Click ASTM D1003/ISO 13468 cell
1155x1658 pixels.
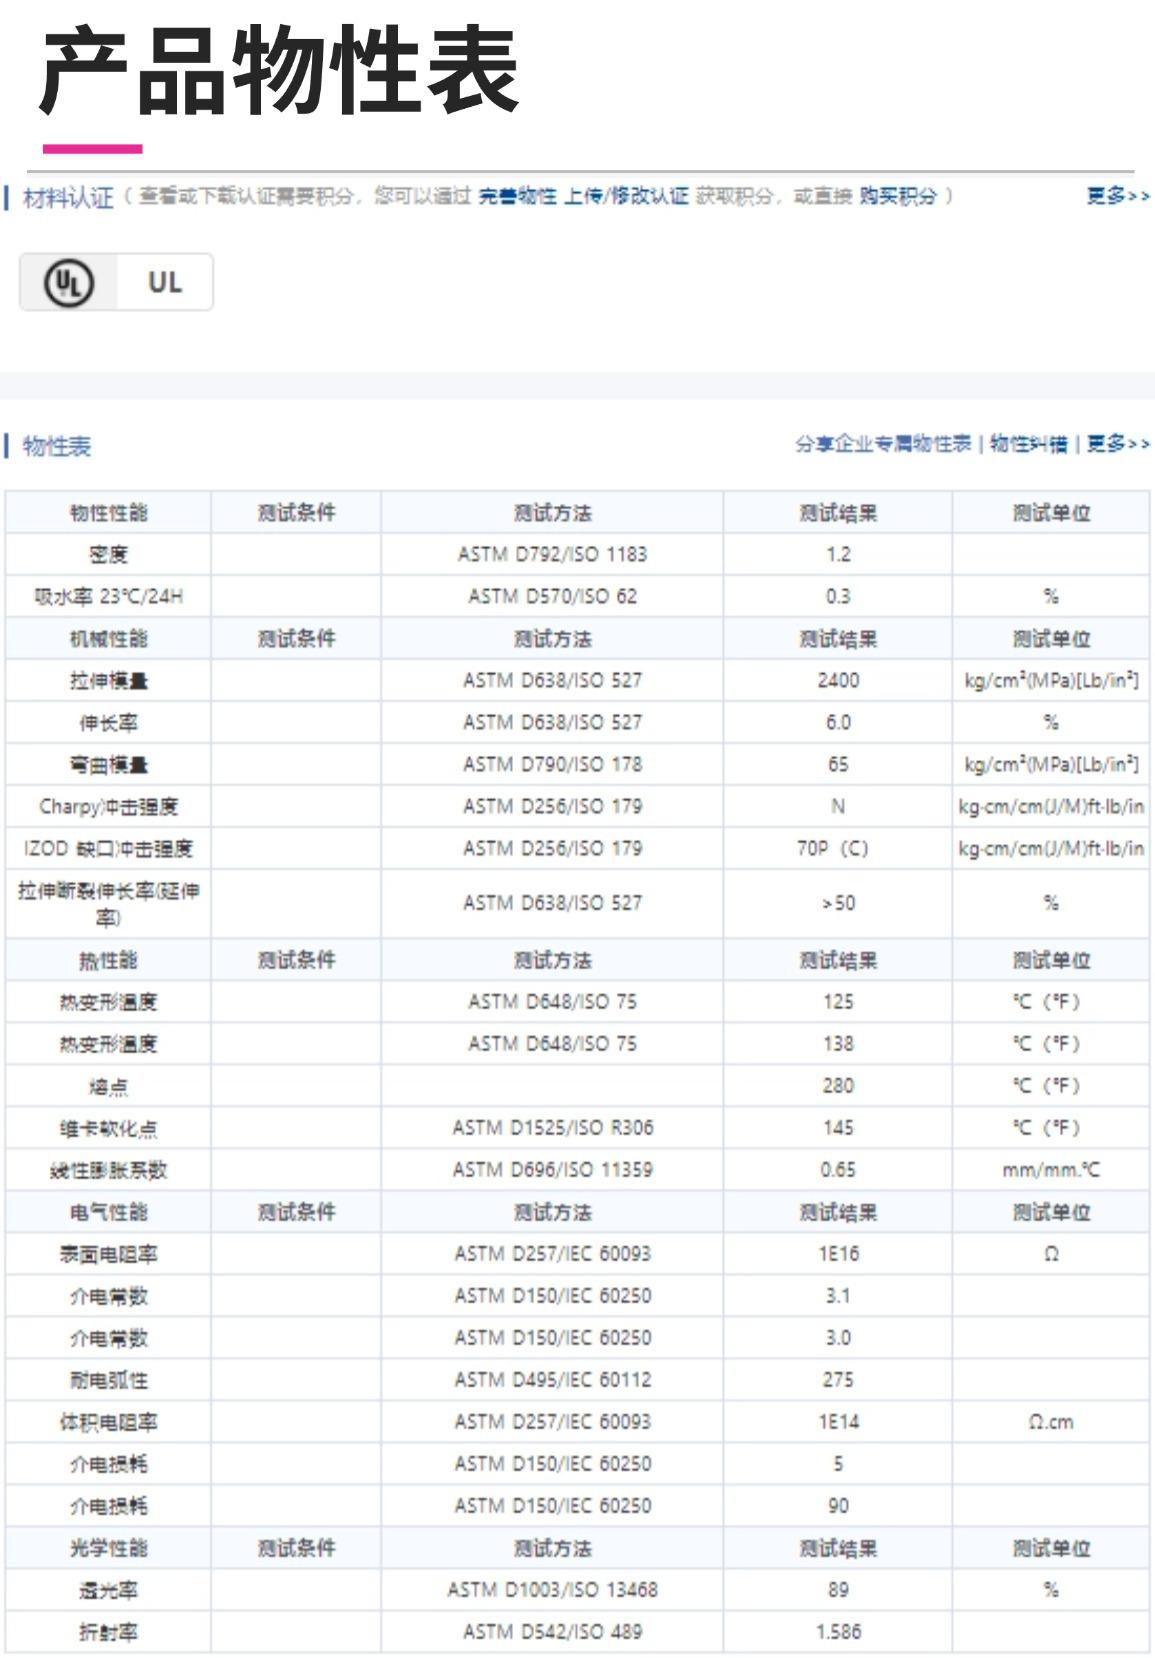(x=552, y=1590)
